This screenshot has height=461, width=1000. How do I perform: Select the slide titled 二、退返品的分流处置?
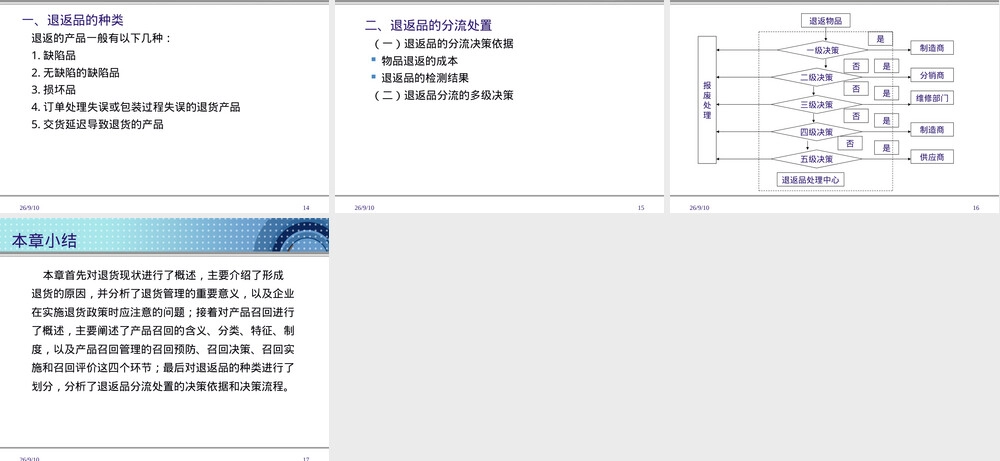[499, 106]
